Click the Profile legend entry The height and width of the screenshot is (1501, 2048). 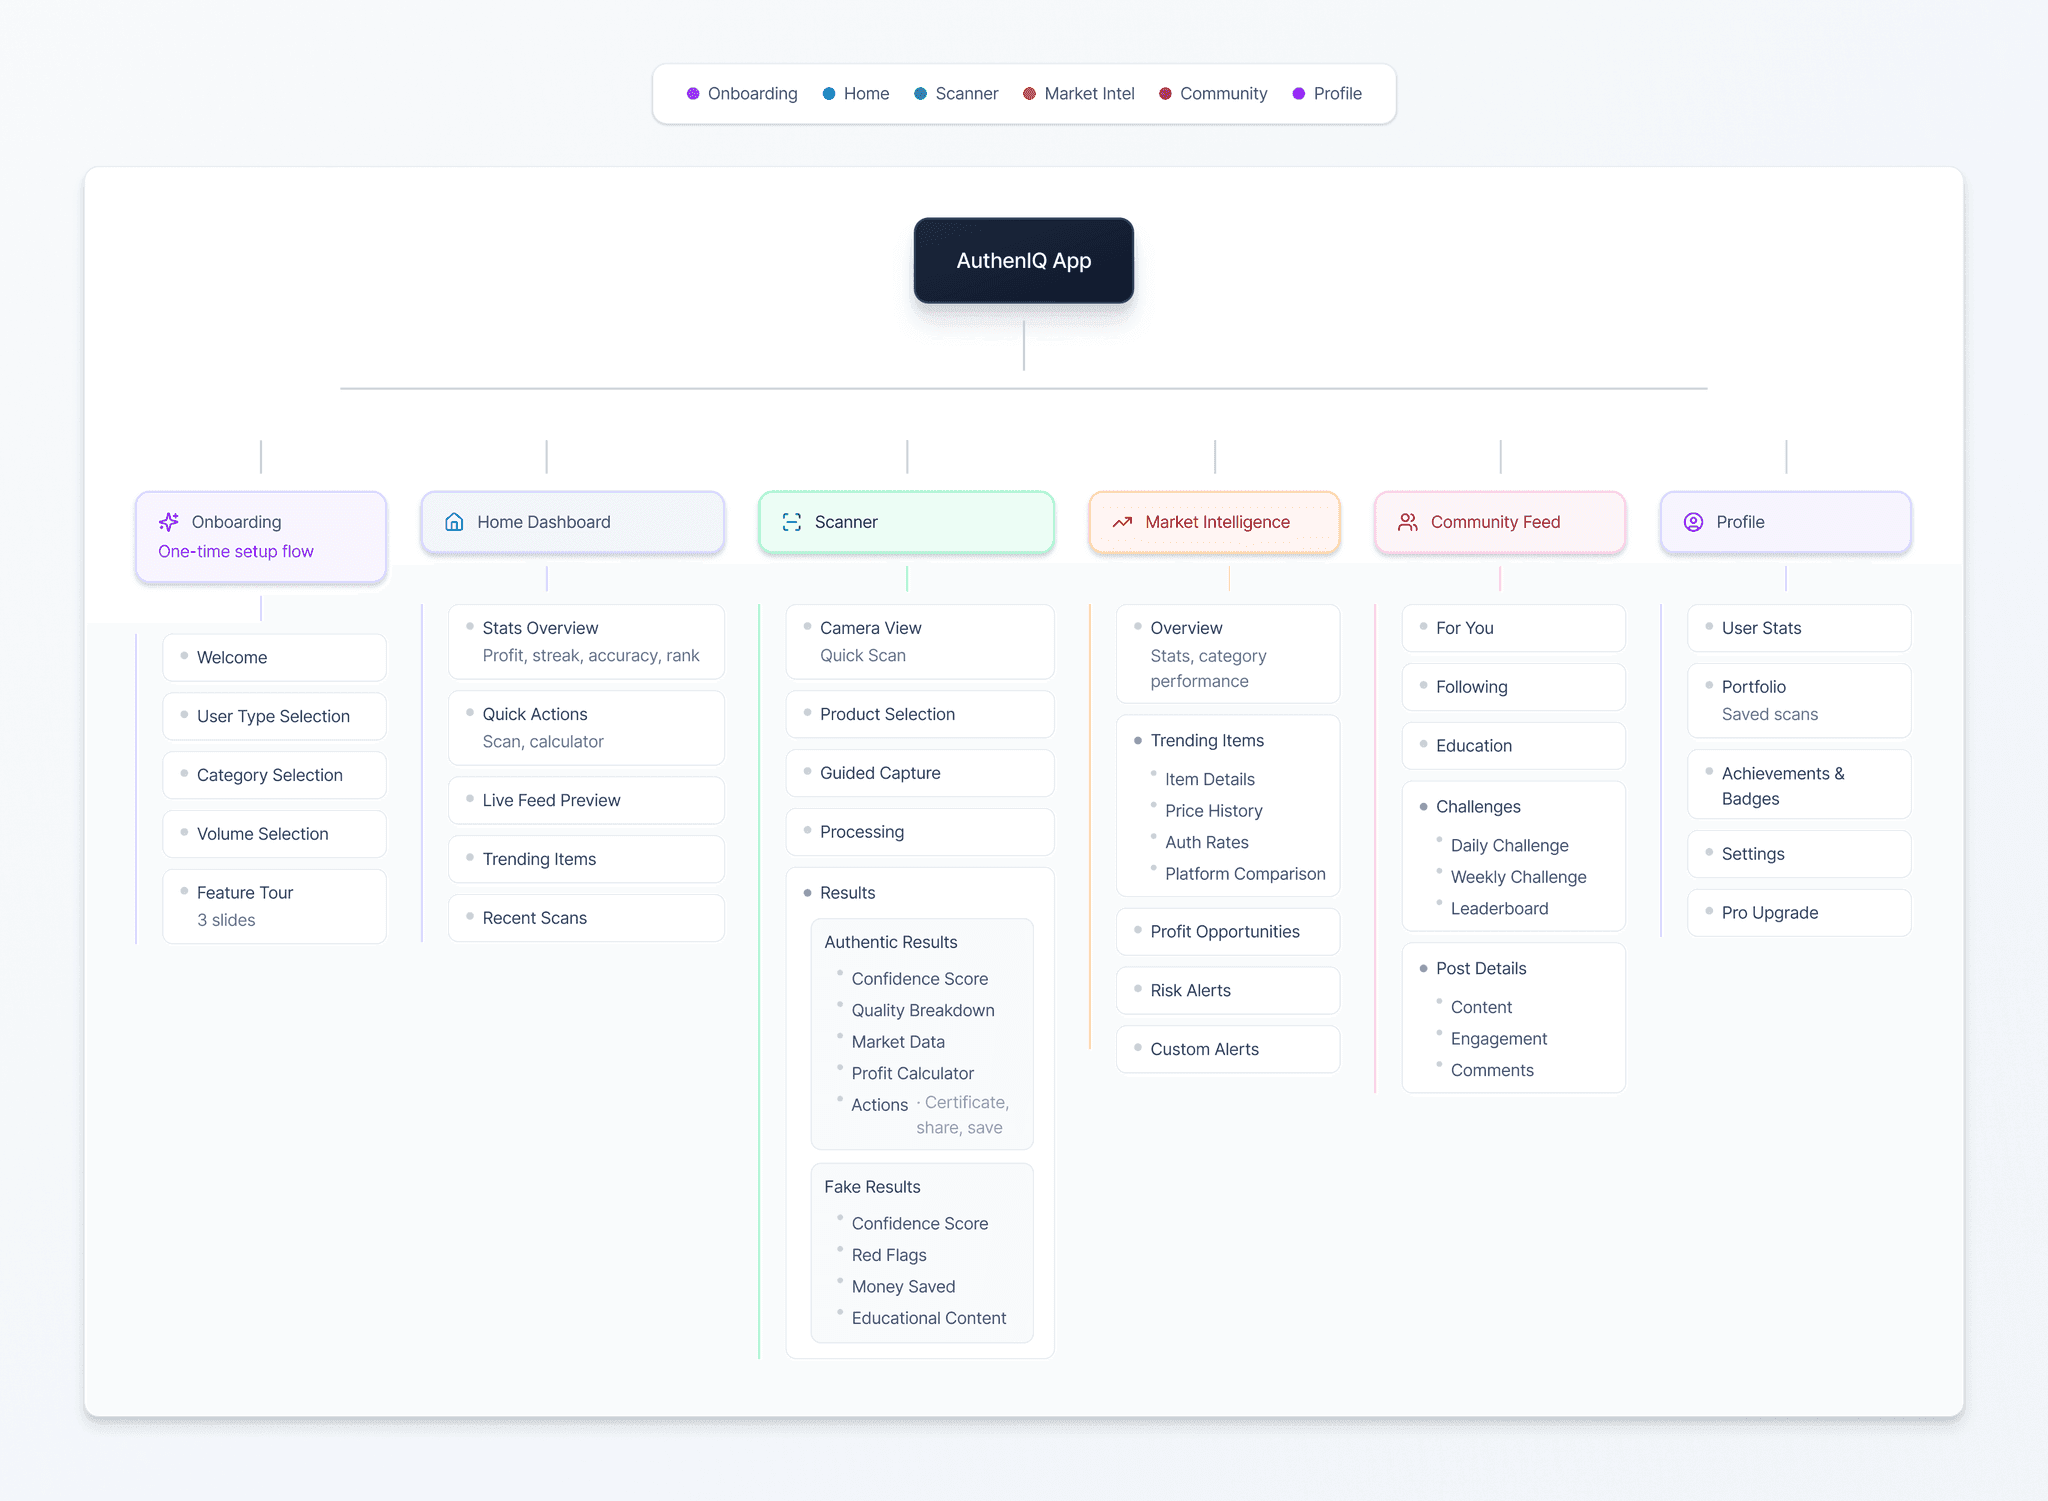[1327, 94]
